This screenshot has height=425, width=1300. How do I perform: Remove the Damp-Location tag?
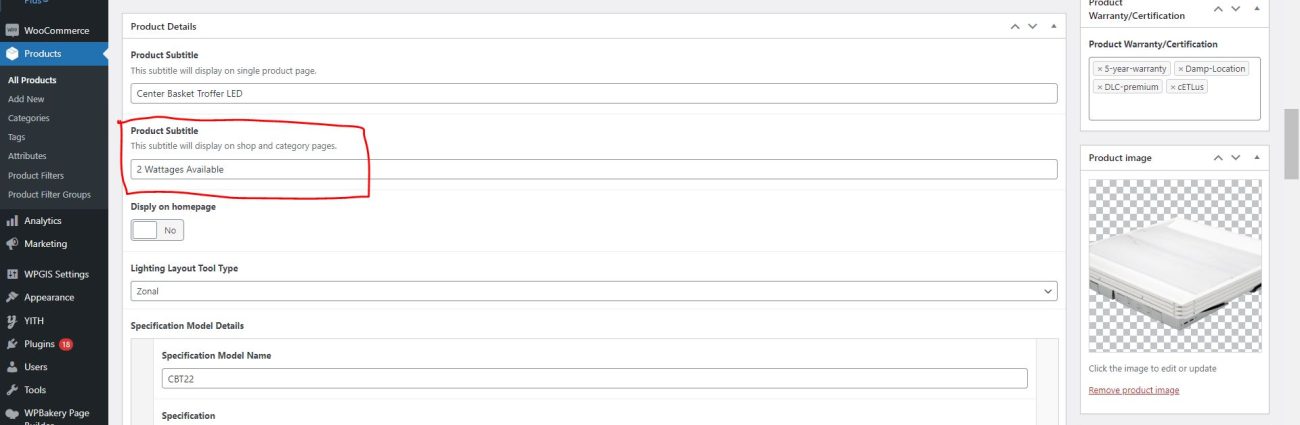(x=1180, y=69)
